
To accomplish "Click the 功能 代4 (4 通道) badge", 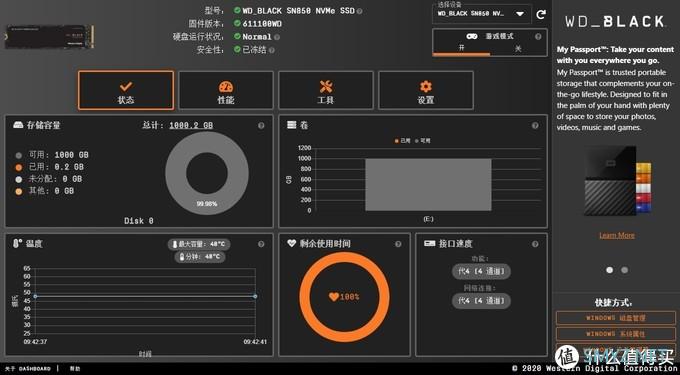I will 481,271.
